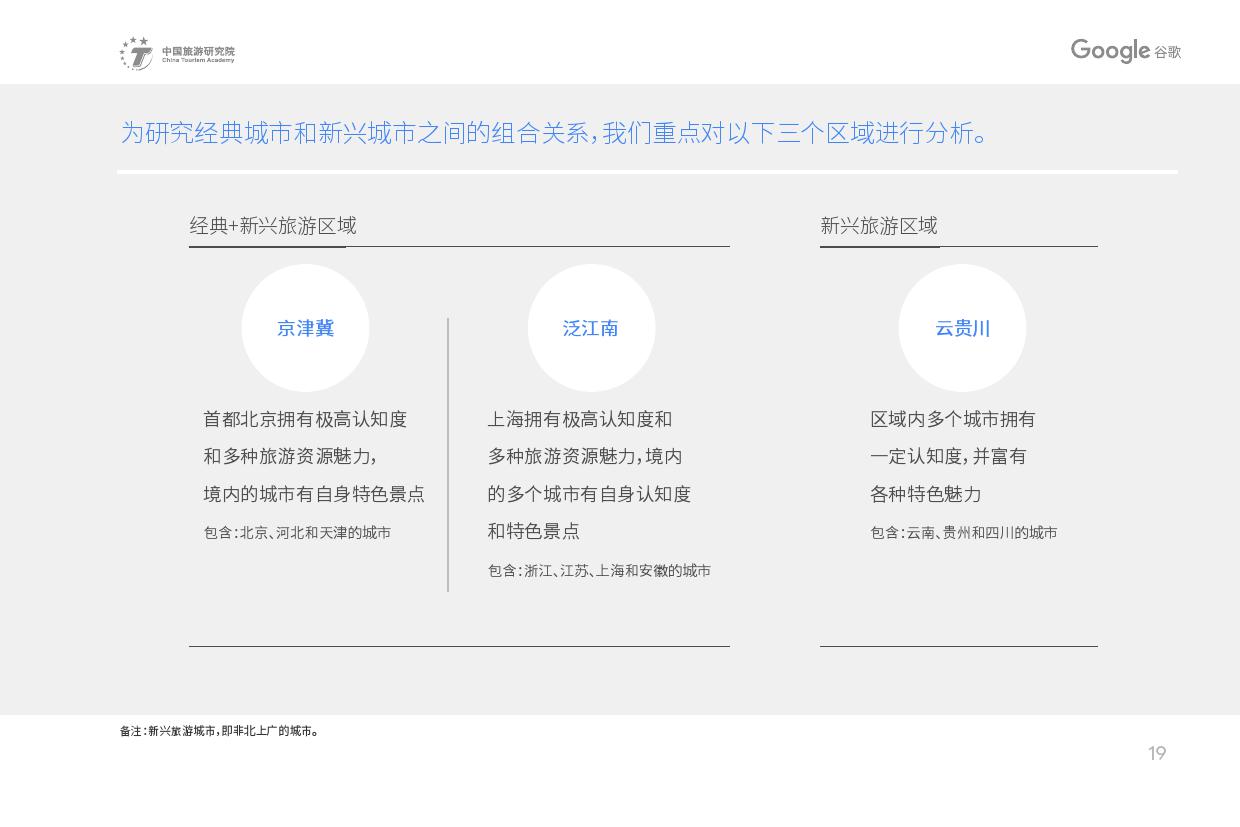
Task: Click the 上海拥有极高认知度和 line
Action: click(580, 420)
